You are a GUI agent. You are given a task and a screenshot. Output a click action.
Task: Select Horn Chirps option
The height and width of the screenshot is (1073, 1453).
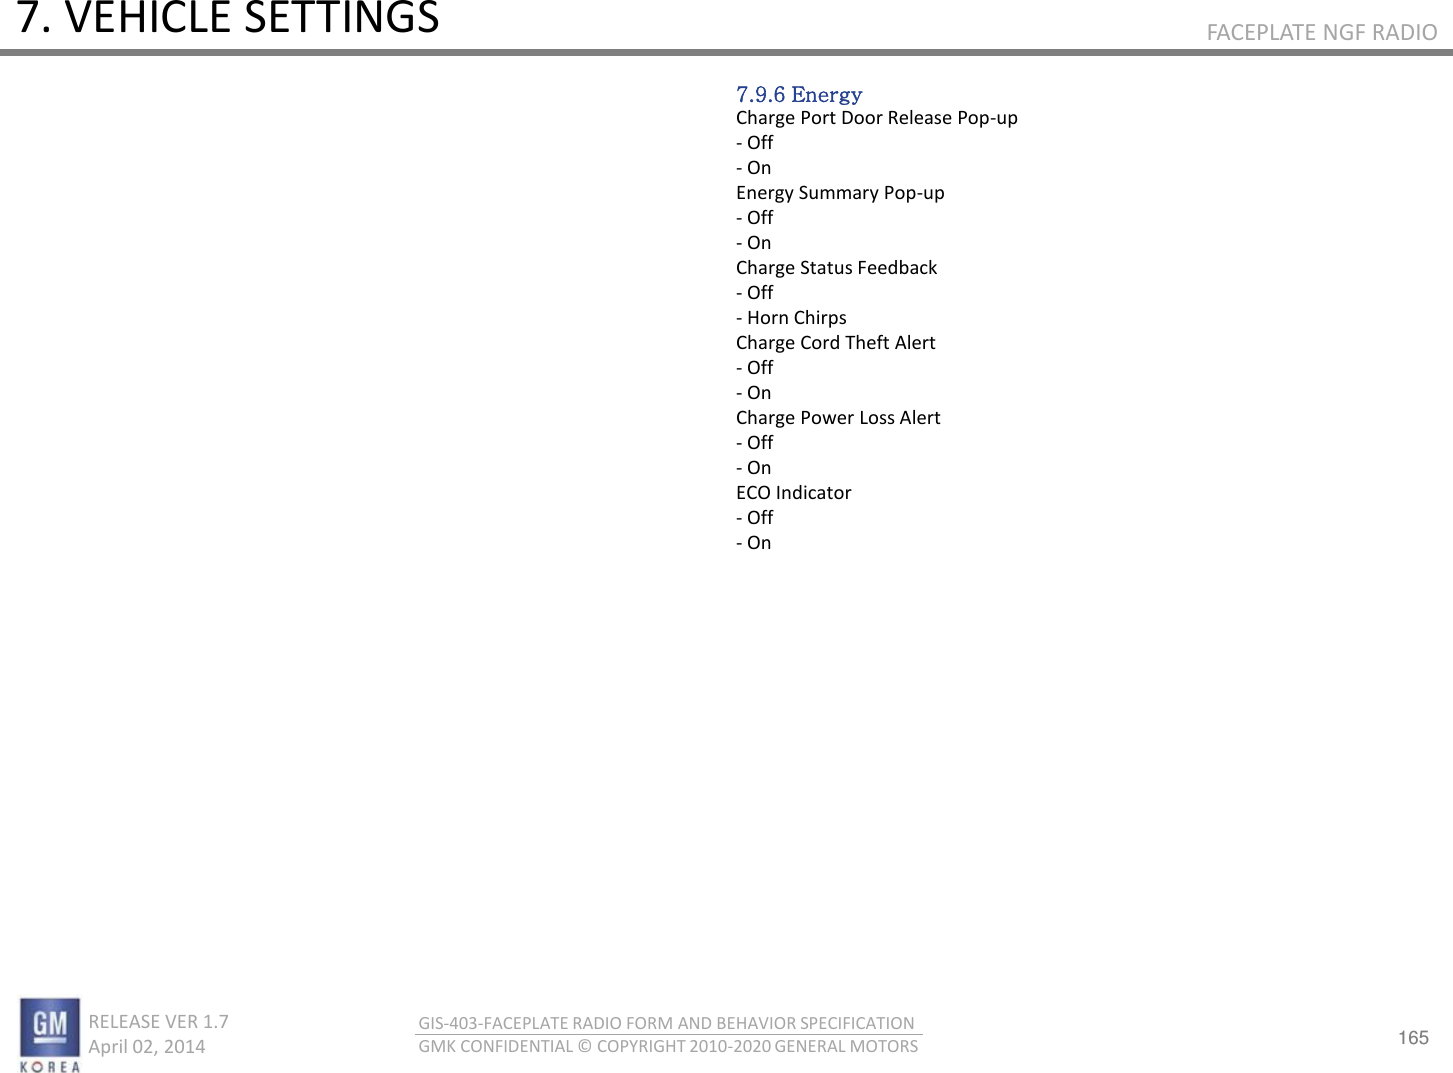(791, 318)
